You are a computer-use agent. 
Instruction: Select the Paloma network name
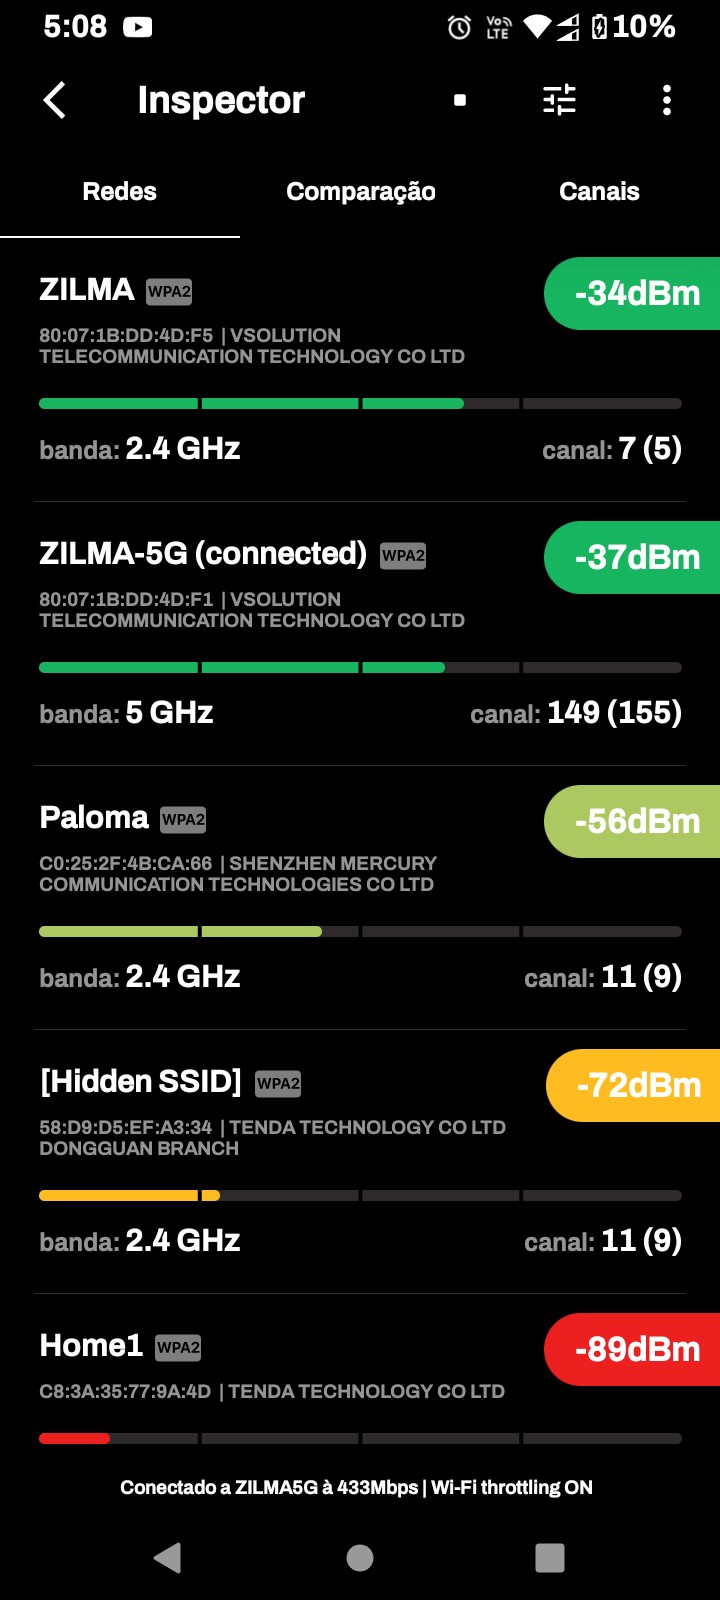pyautogui.click(x=94, y=818)
